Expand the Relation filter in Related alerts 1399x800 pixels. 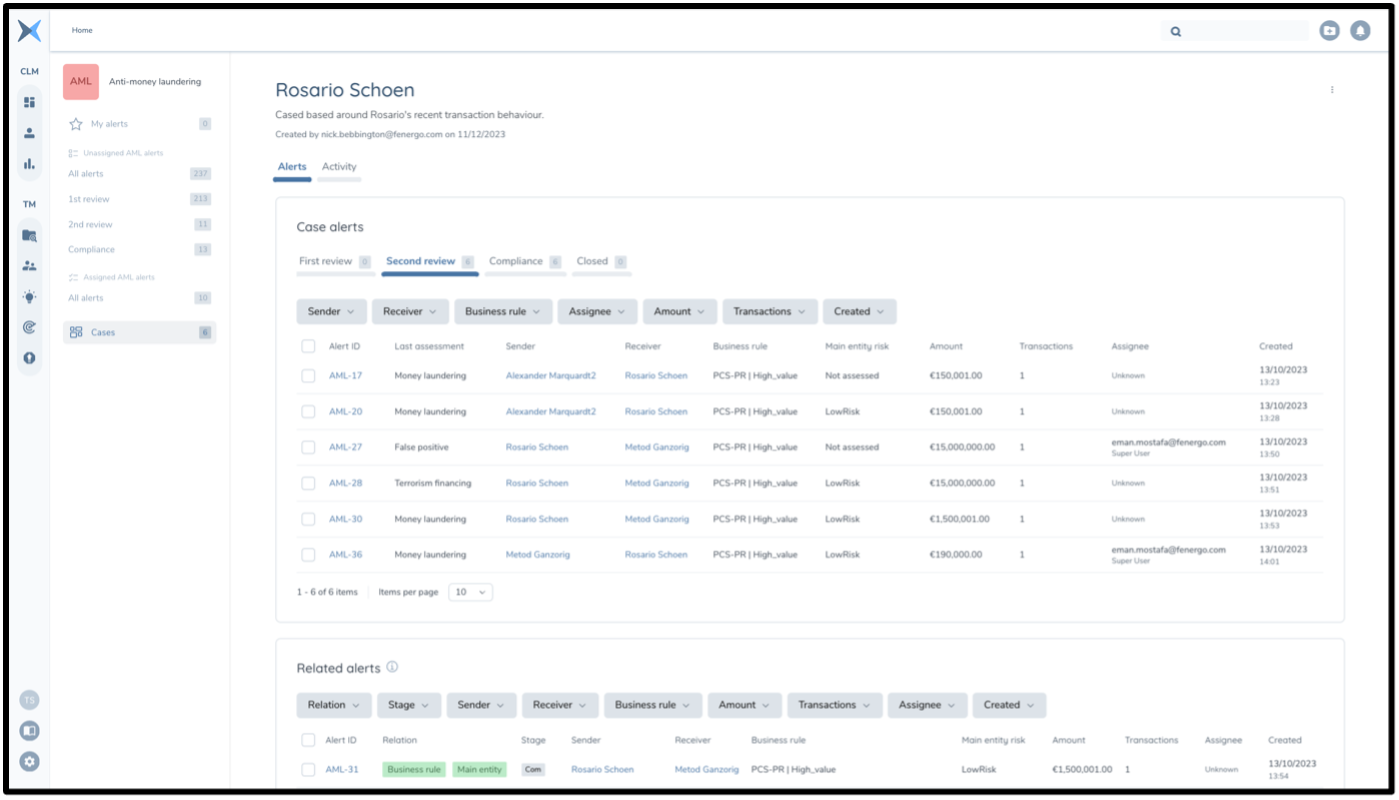(x=333, y=705)
